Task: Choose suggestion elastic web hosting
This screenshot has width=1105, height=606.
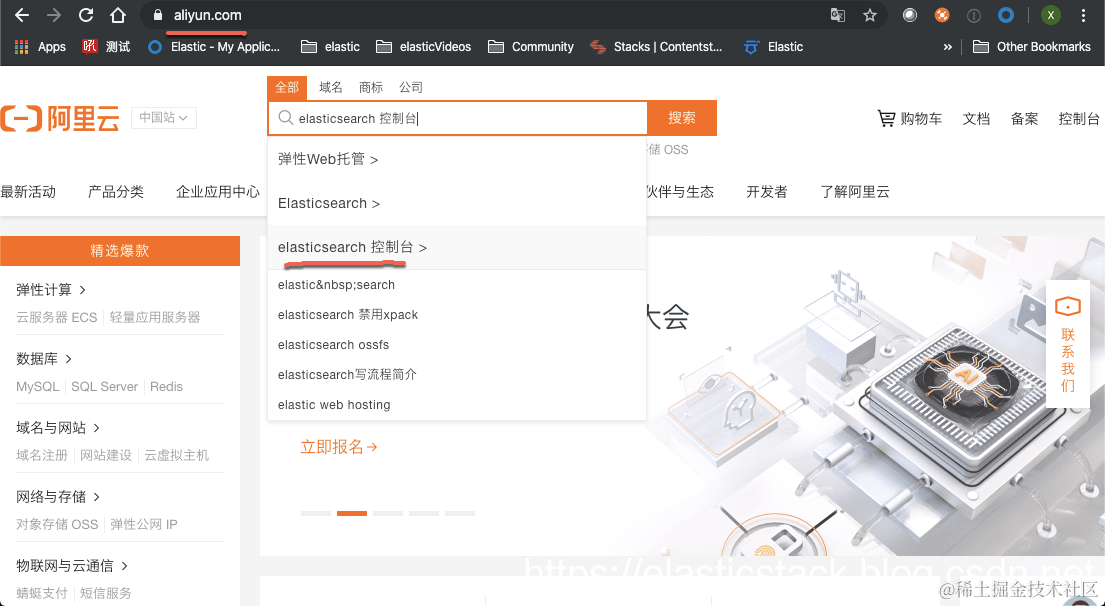Action: pos(457,404)
